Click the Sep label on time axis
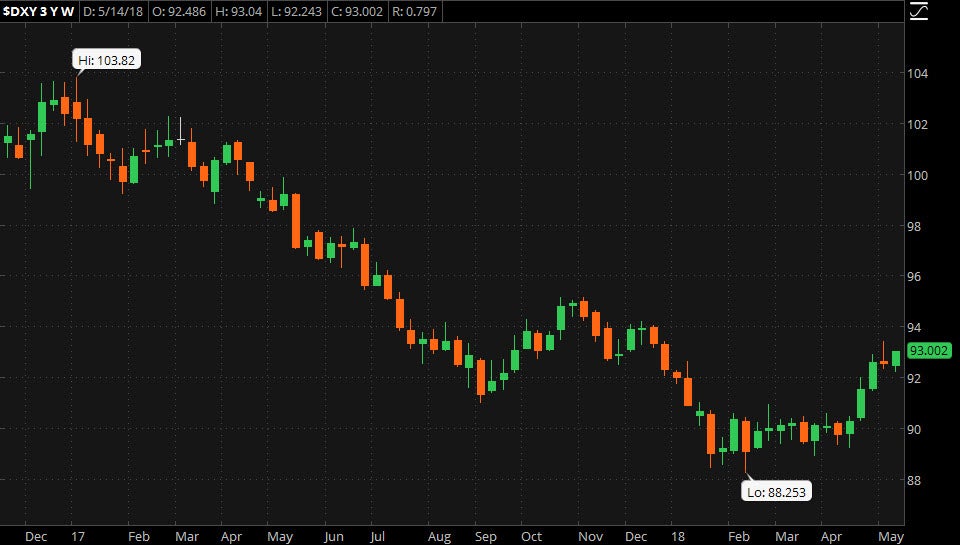The height and width of the screenshot is (545, 960). coord(486,536)
